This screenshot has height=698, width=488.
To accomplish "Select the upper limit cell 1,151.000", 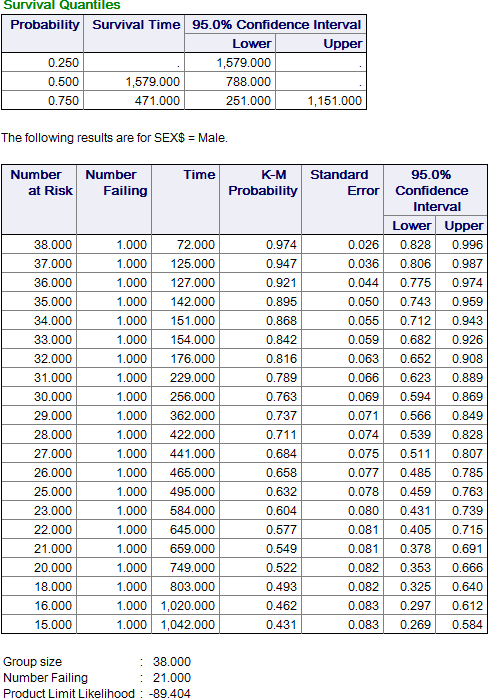I will point(334,101).
